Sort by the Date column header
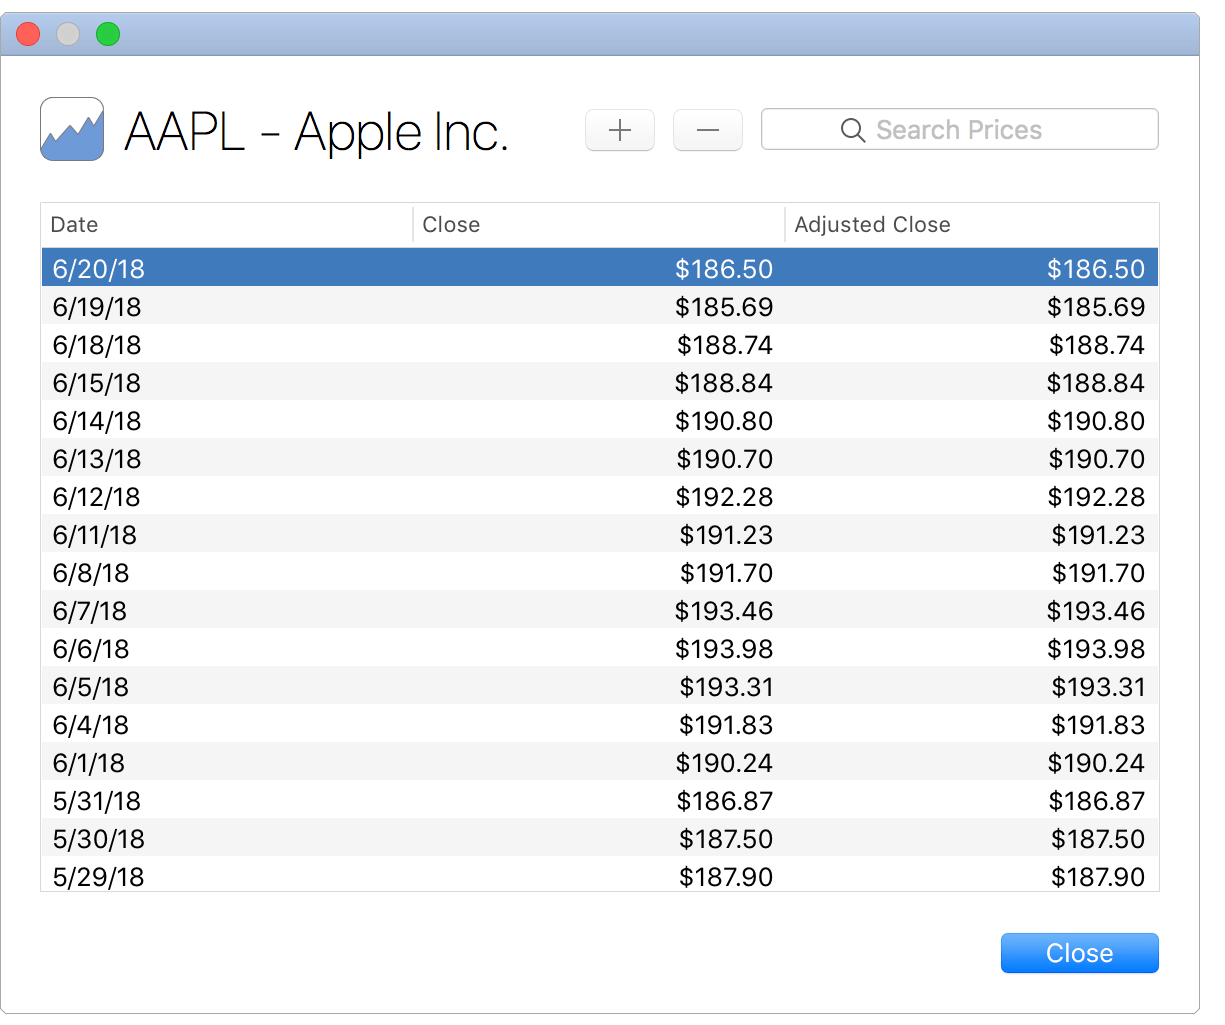The height and width of the screenshot is (1025, 1225). 226,225
